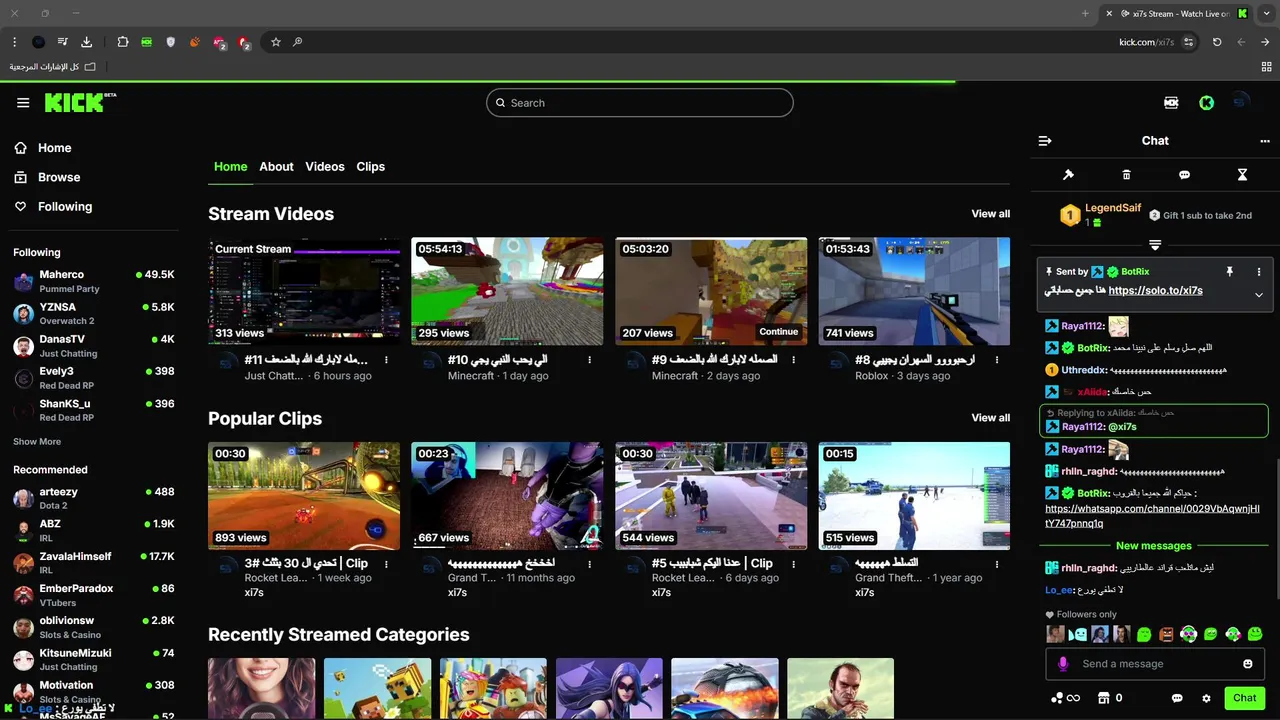View all stream videos

click(x=990, y=214)
